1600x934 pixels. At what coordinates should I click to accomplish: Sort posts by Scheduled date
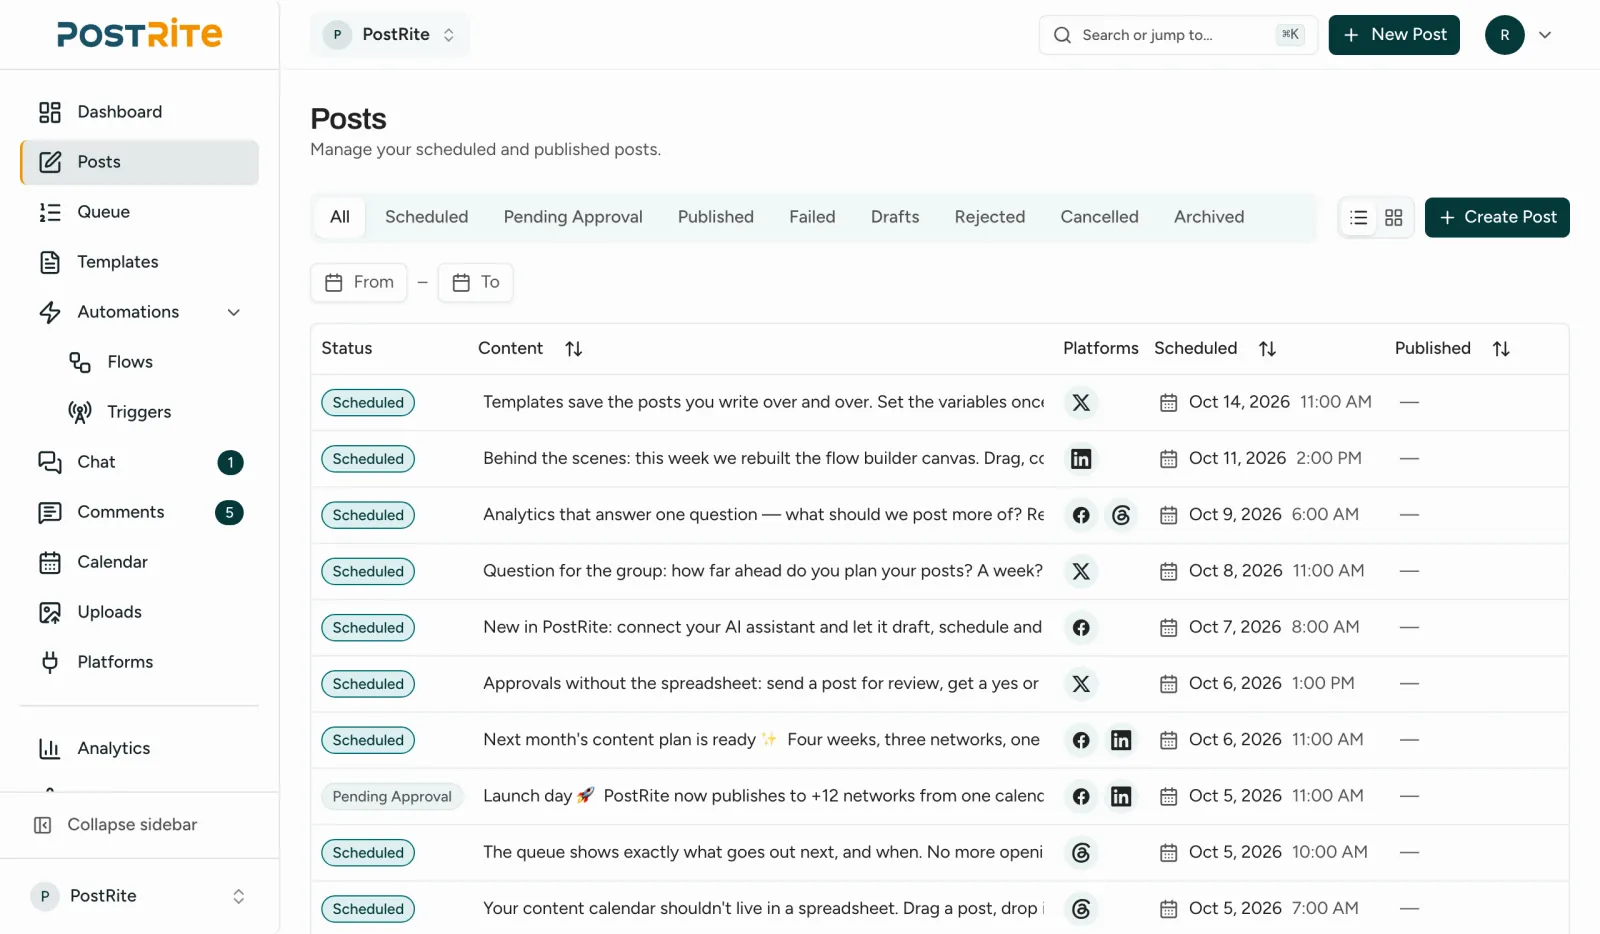(x=1267, y=349)
